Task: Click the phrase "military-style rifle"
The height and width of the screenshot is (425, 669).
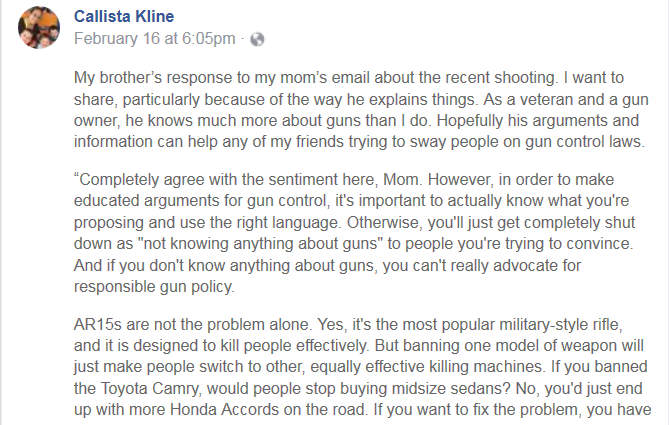Action: point(576,329)
